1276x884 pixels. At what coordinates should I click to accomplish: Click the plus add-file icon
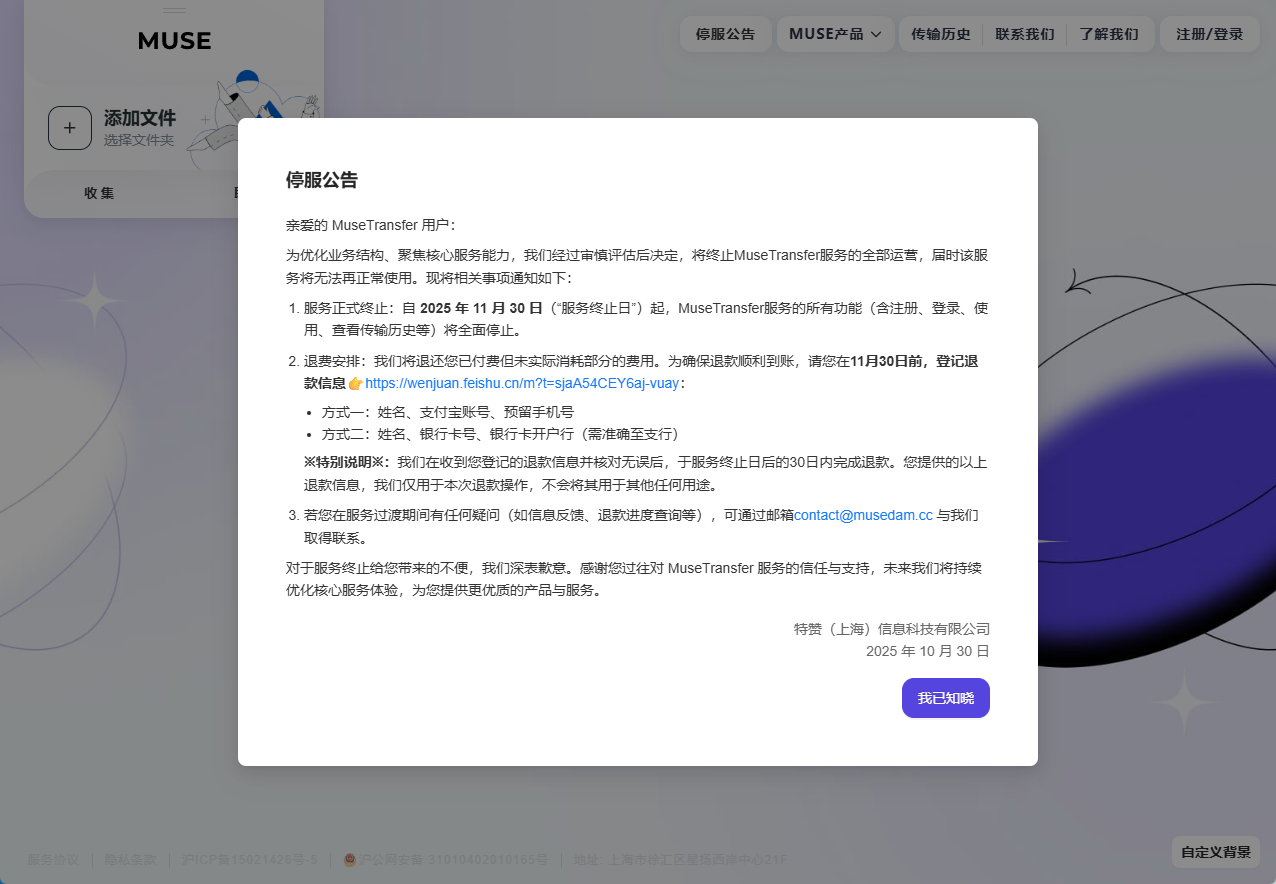pyautogui.click(x=70, y=128)
